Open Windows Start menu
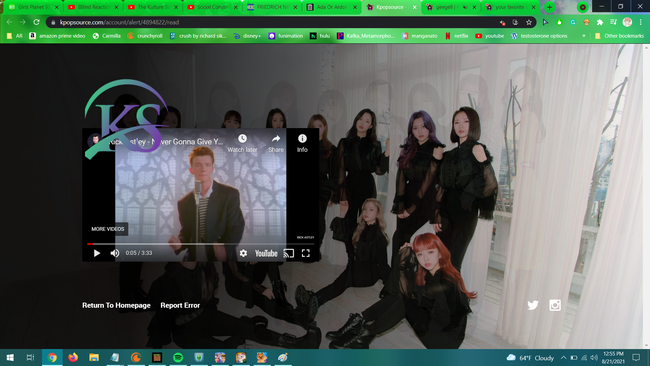The image size is (650, 366). pyautogui.click(x=10, y=357)
